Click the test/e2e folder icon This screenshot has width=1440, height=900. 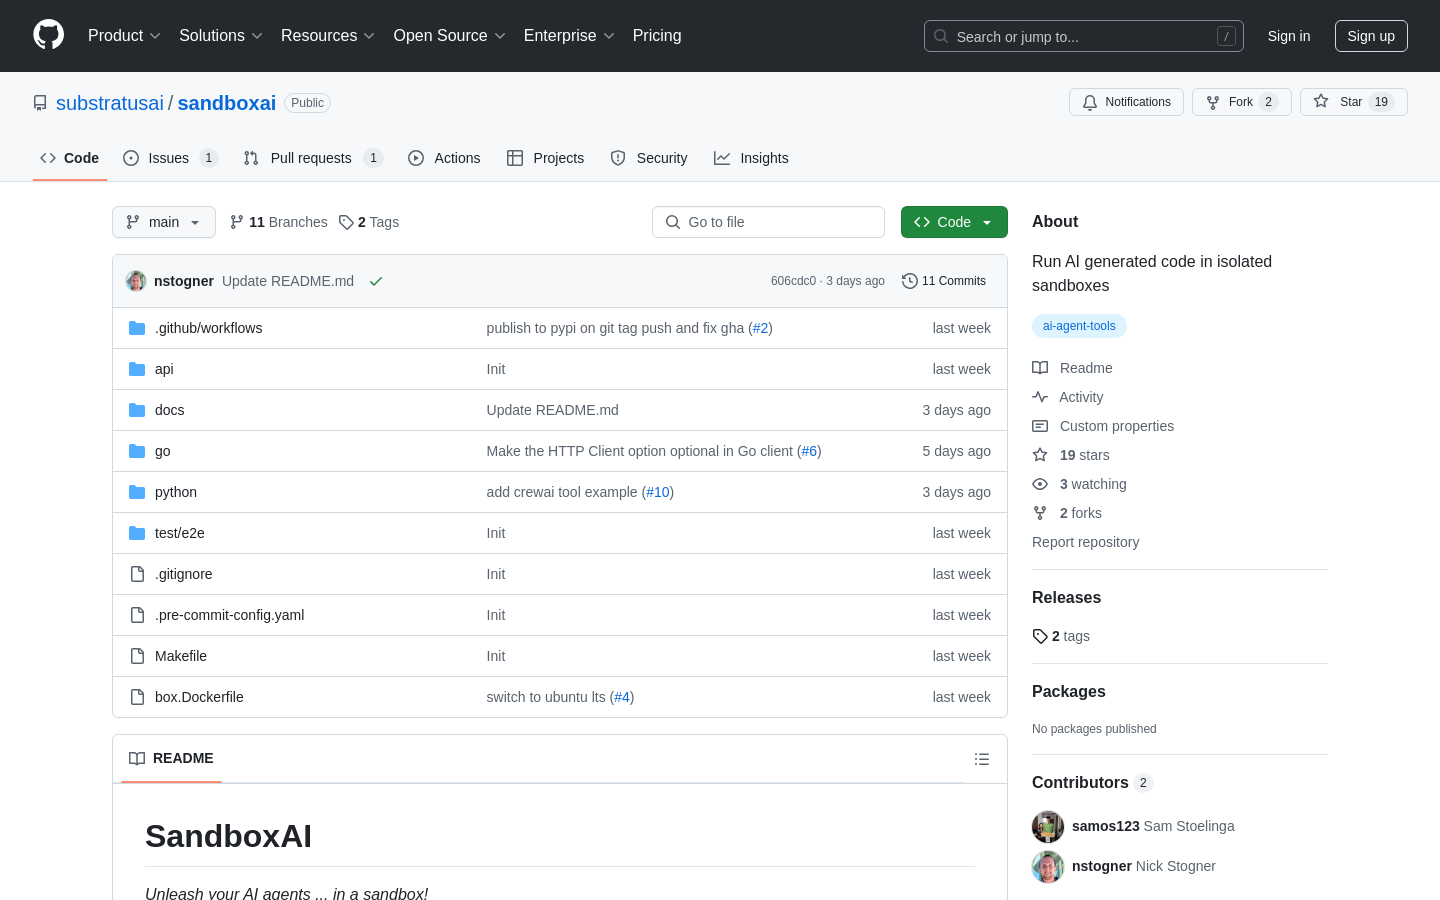pyautogui.click(x=137, y=533)
